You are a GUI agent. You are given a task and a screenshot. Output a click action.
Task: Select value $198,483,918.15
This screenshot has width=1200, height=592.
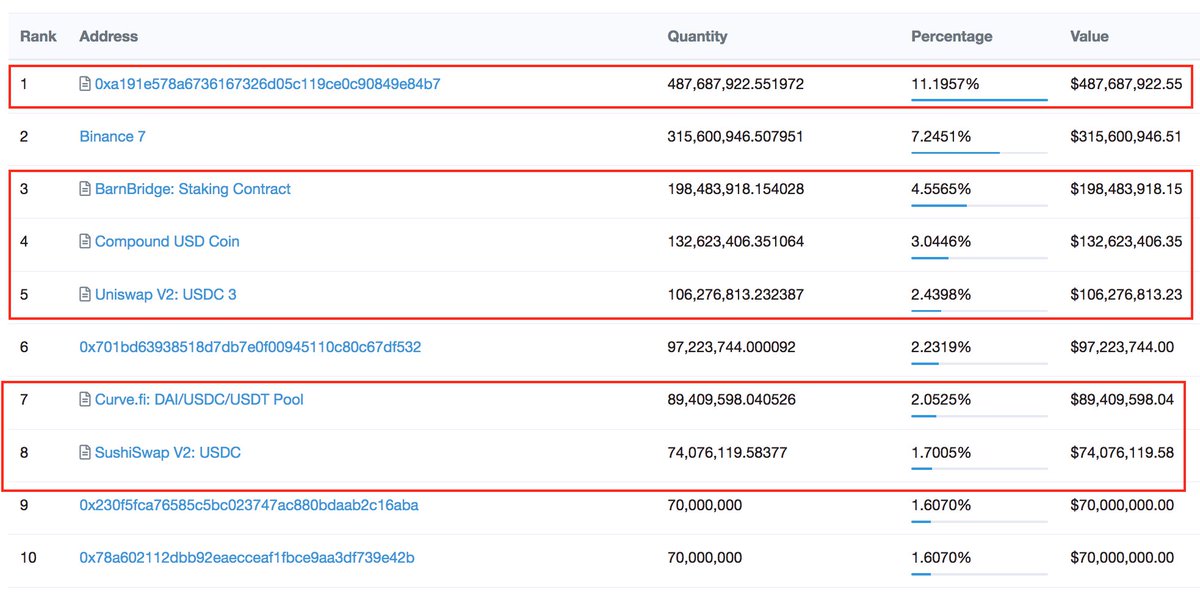click(x=1127, y=189)
